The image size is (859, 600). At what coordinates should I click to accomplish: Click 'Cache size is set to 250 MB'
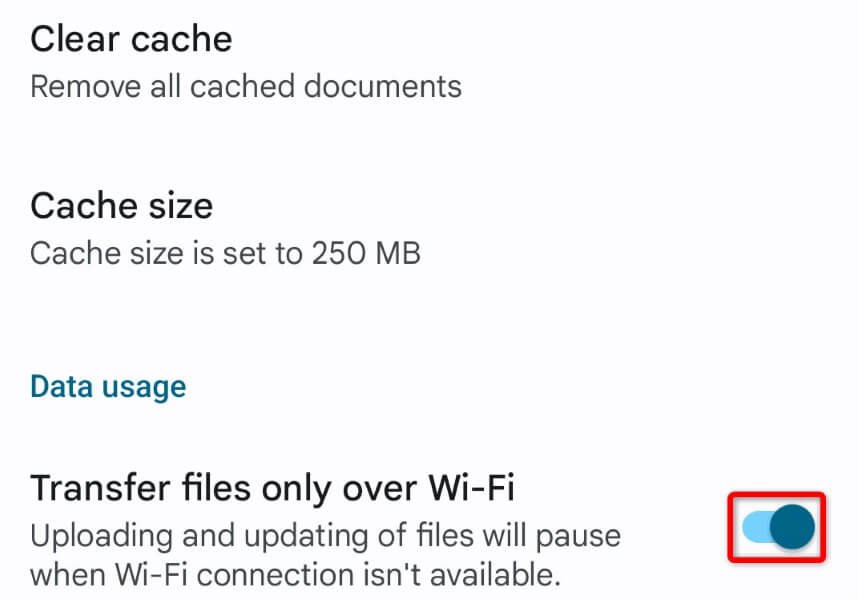click(x=225, y=252)
